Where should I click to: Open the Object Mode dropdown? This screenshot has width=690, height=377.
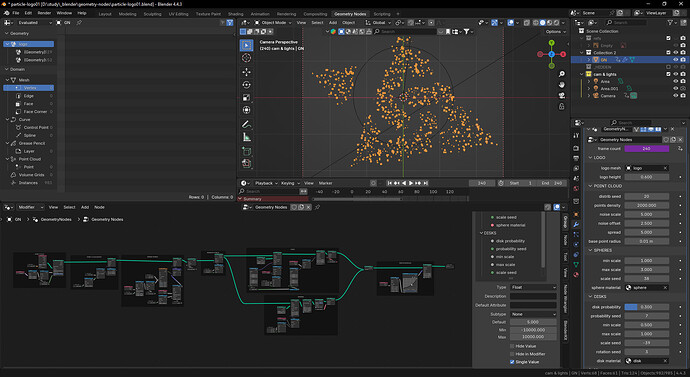click(273, 22)
